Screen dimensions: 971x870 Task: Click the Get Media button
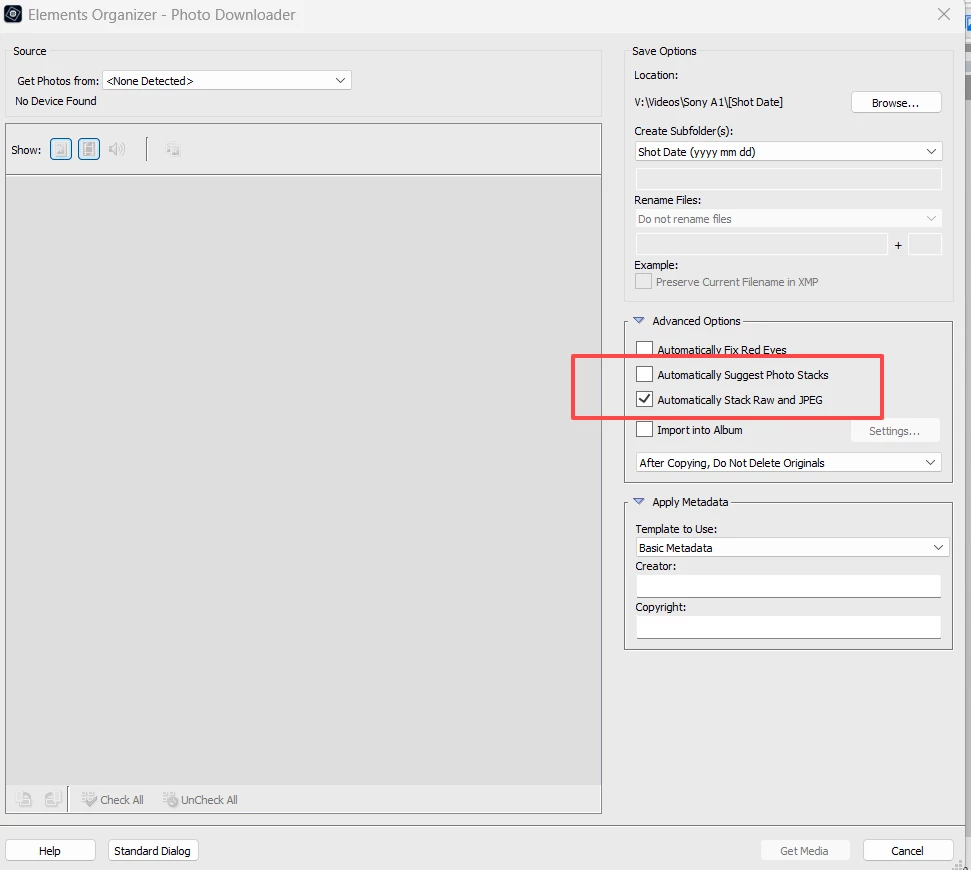(x=804, y=851)
